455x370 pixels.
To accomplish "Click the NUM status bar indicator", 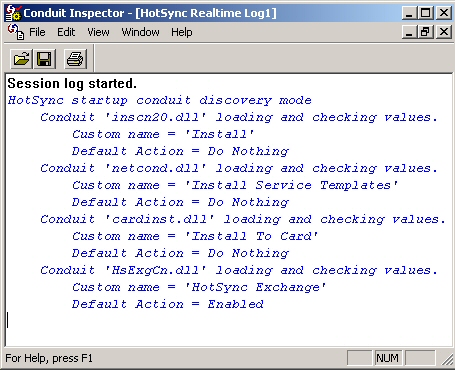I will point(388,358).
